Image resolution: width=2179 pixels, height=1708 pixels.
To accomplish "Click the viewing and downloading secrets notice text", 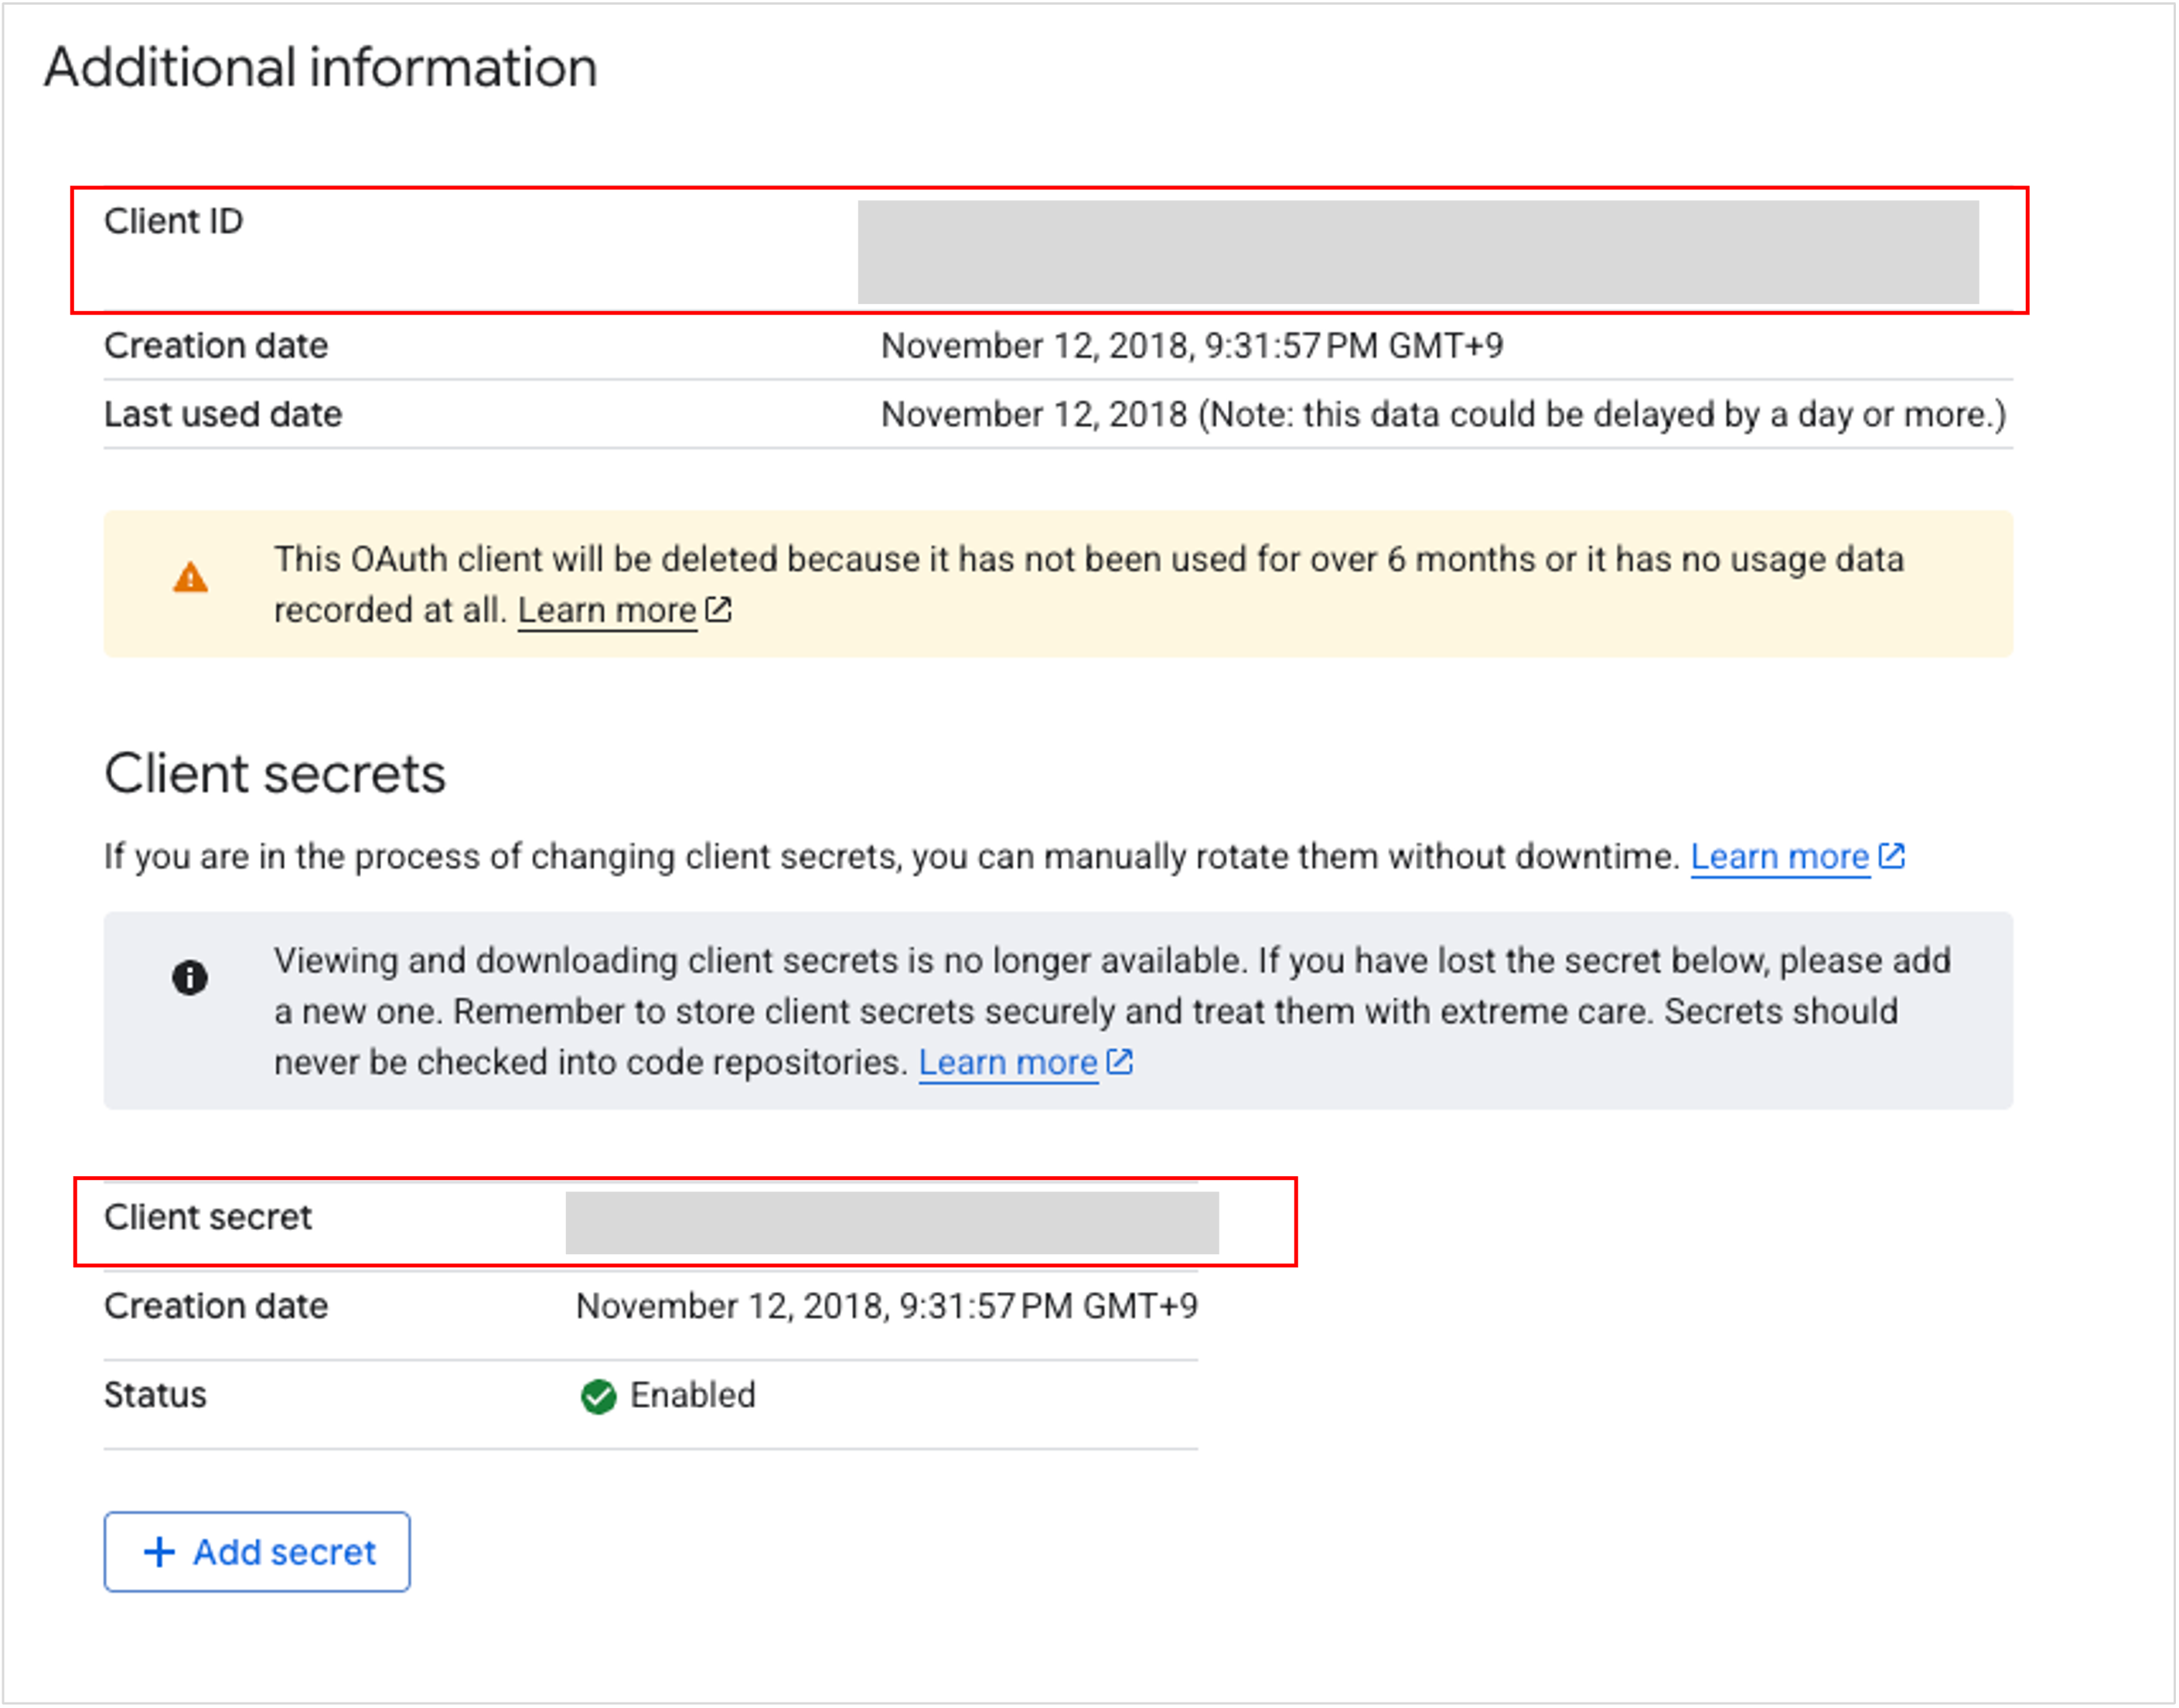I will tap(1112, 1011).
